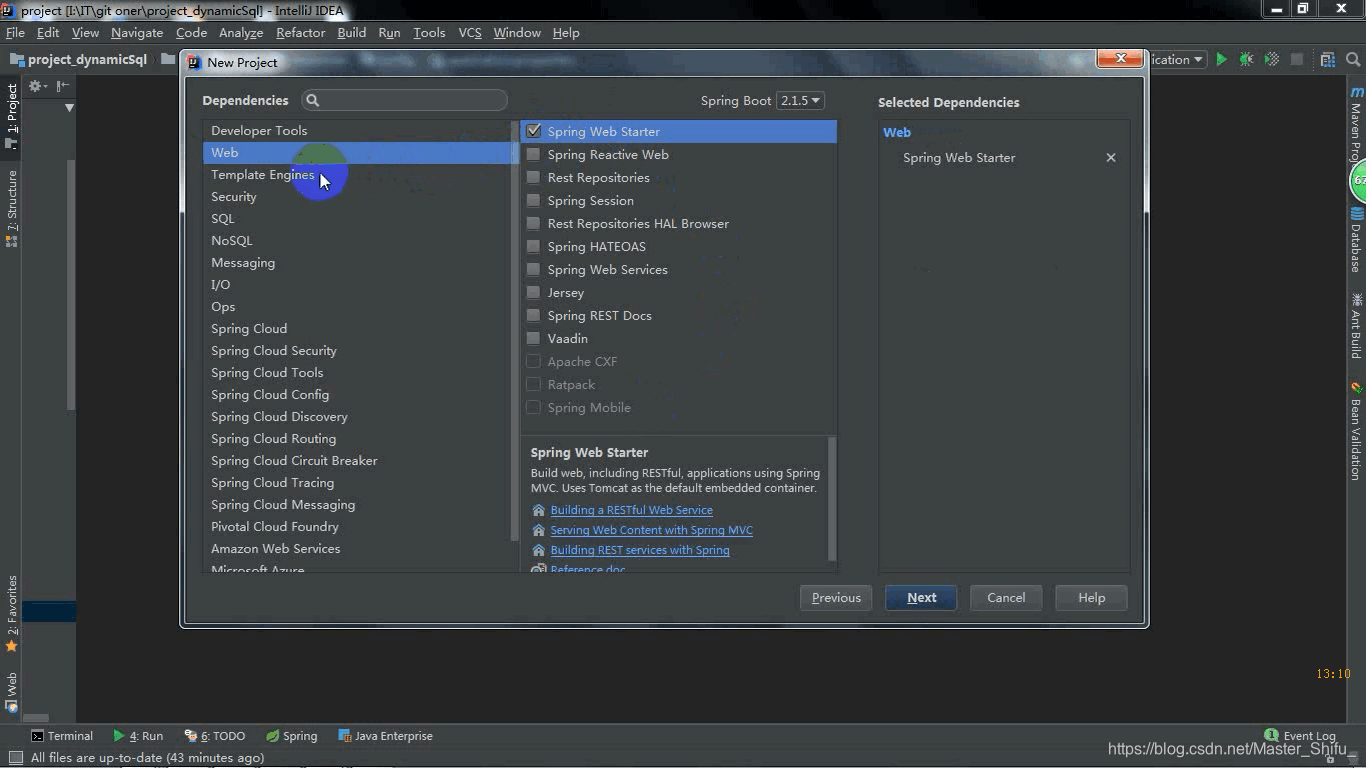Viewport: 1366px width, 768px height.
Task: Enable the Jersey dependency
Action: (534, 292)
